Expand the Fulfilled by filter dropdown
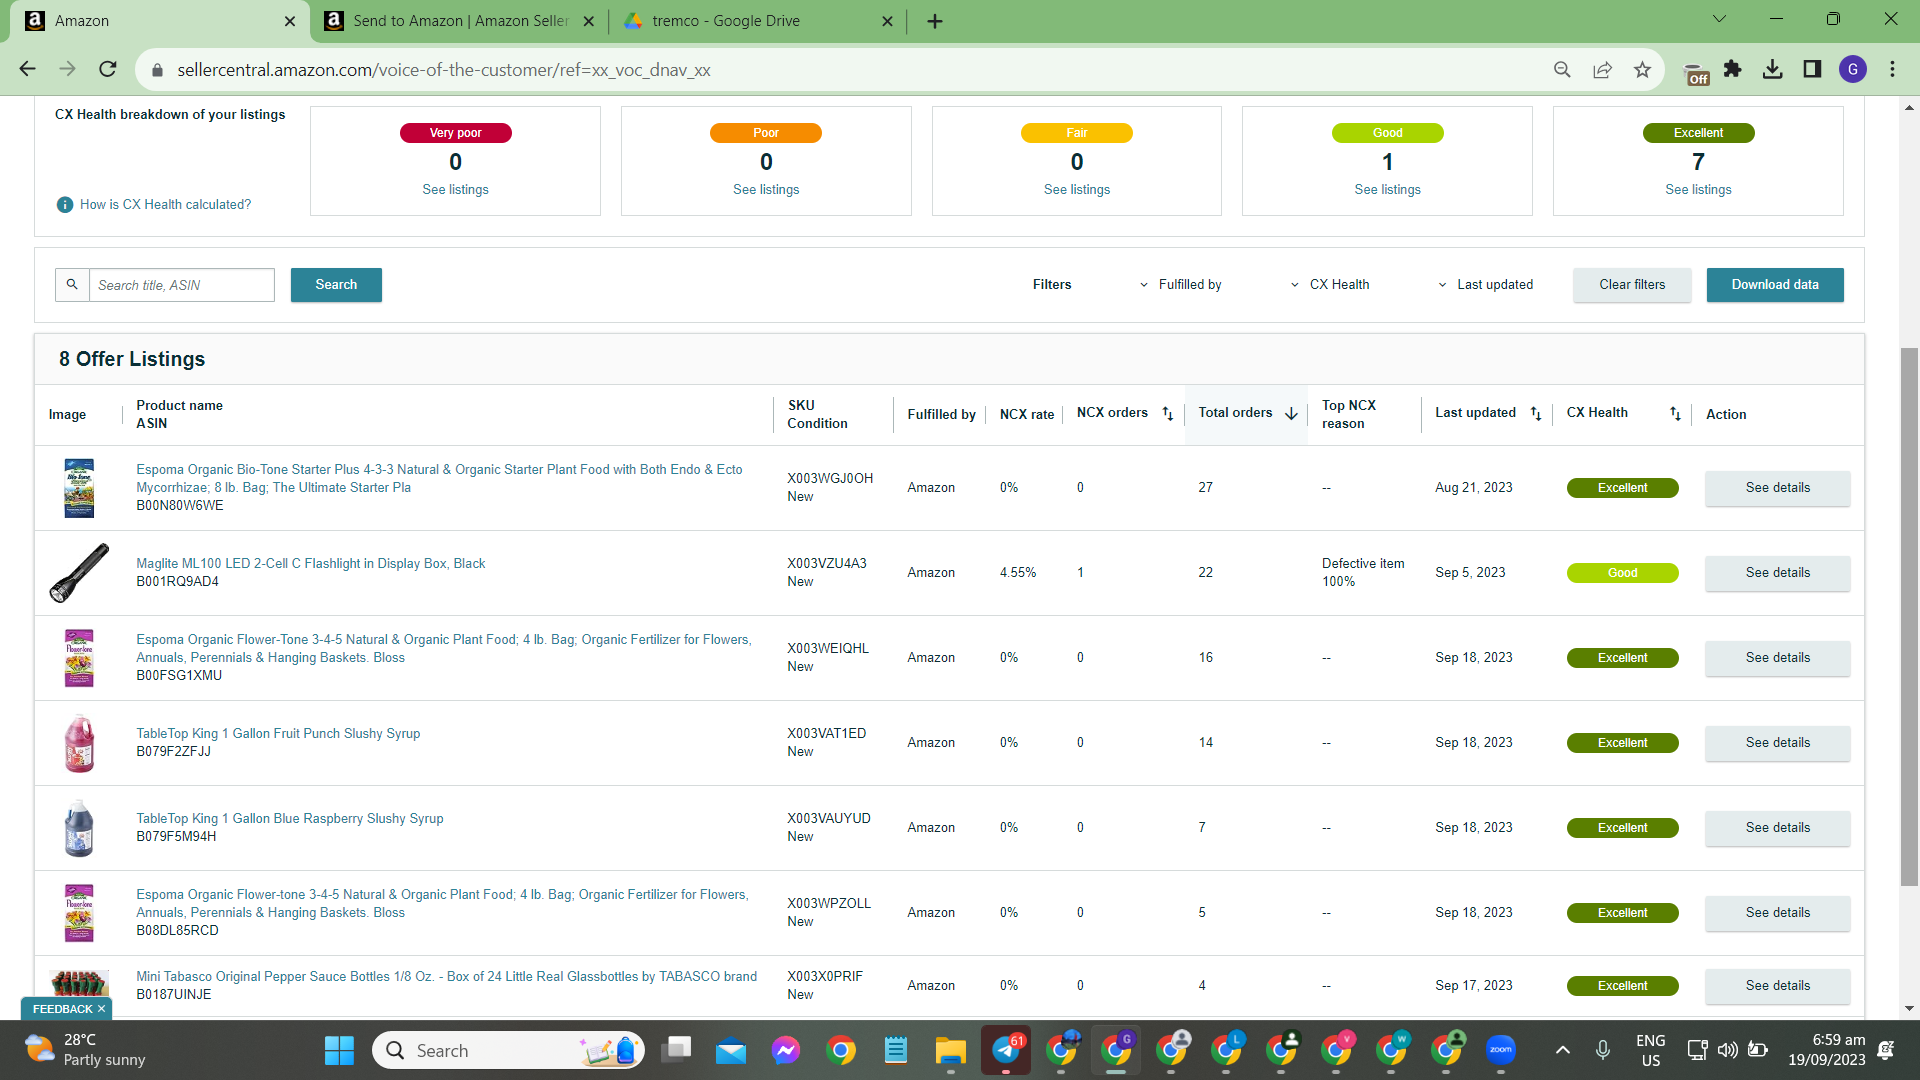1920x1080 pixels. click(x=1180, y=285)
